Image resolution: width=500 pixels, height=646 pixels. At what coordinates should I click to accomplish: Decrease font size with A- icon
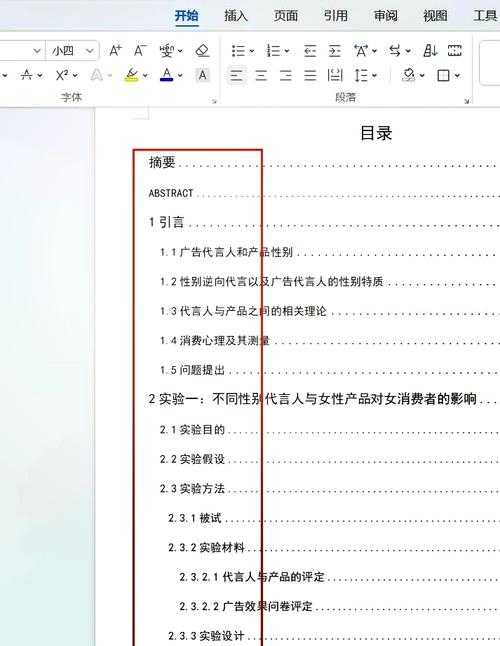pyautogui.click(x=140, y=51)
